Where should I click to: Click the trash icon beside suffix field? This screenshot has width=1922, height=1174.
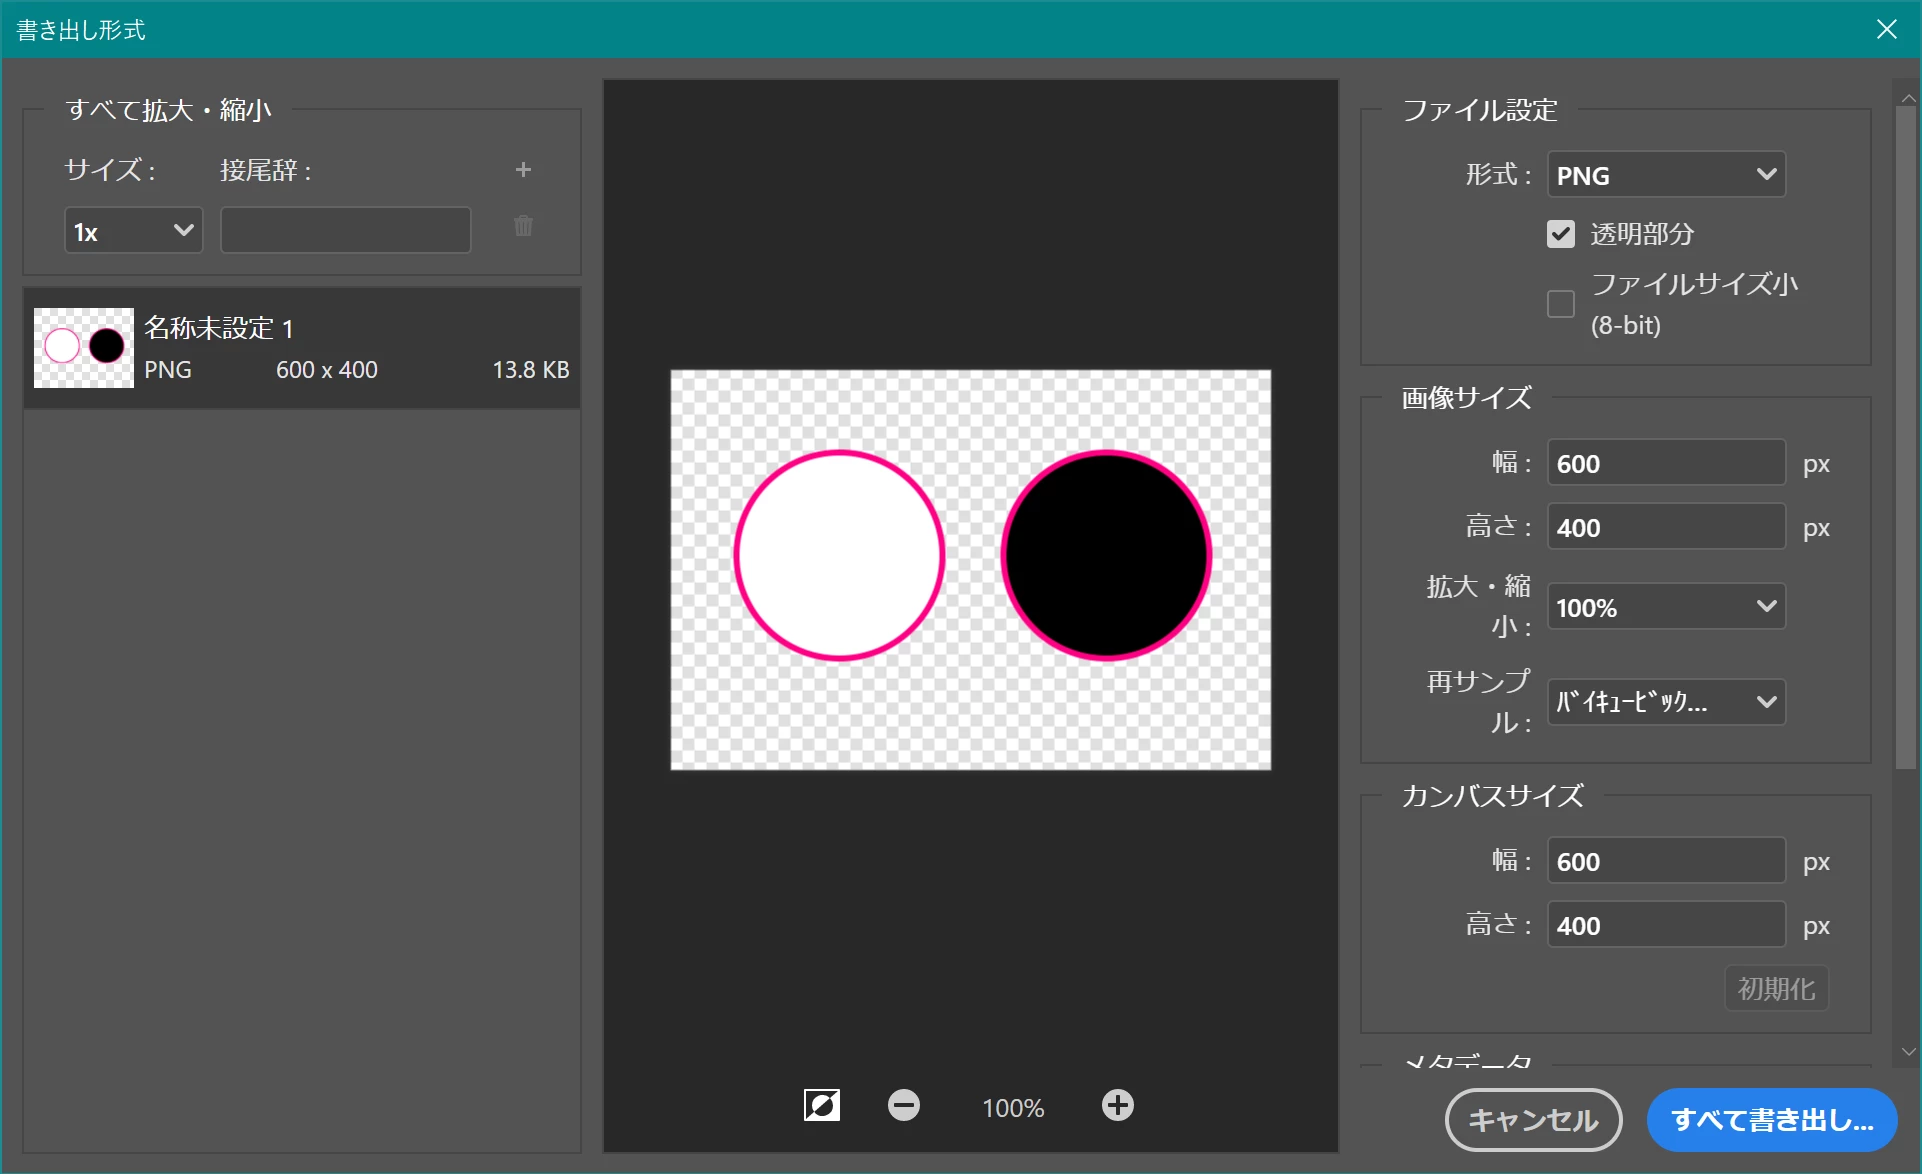click(523, 227)
